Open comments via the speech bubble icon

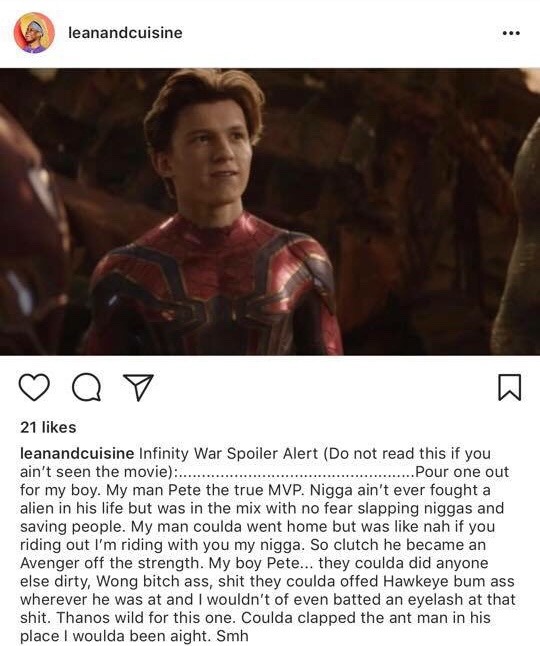[86, 387]
